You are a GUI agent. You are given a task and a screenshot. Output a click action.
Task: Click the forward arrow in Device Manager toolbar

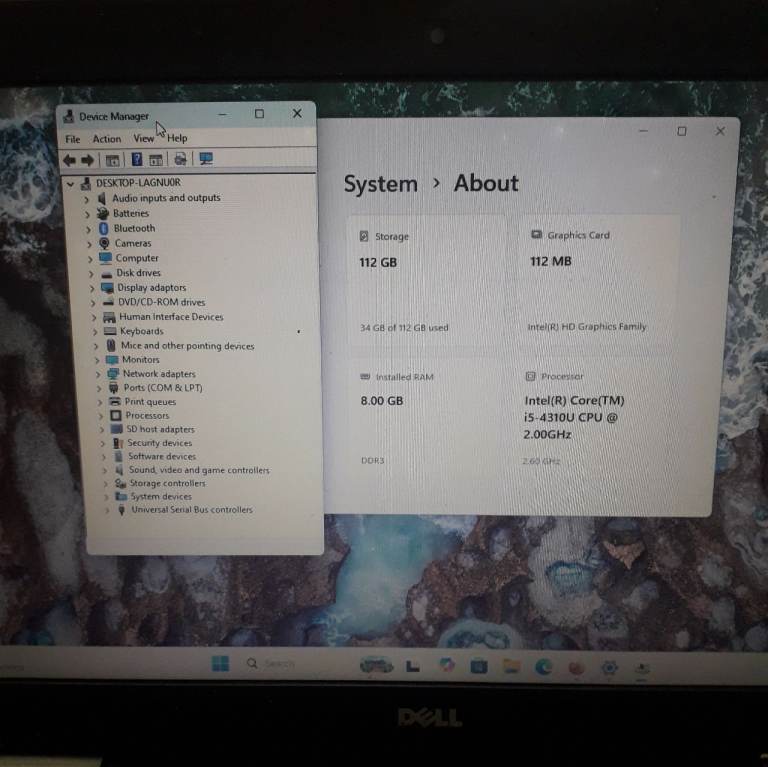[x=88, y=160]
